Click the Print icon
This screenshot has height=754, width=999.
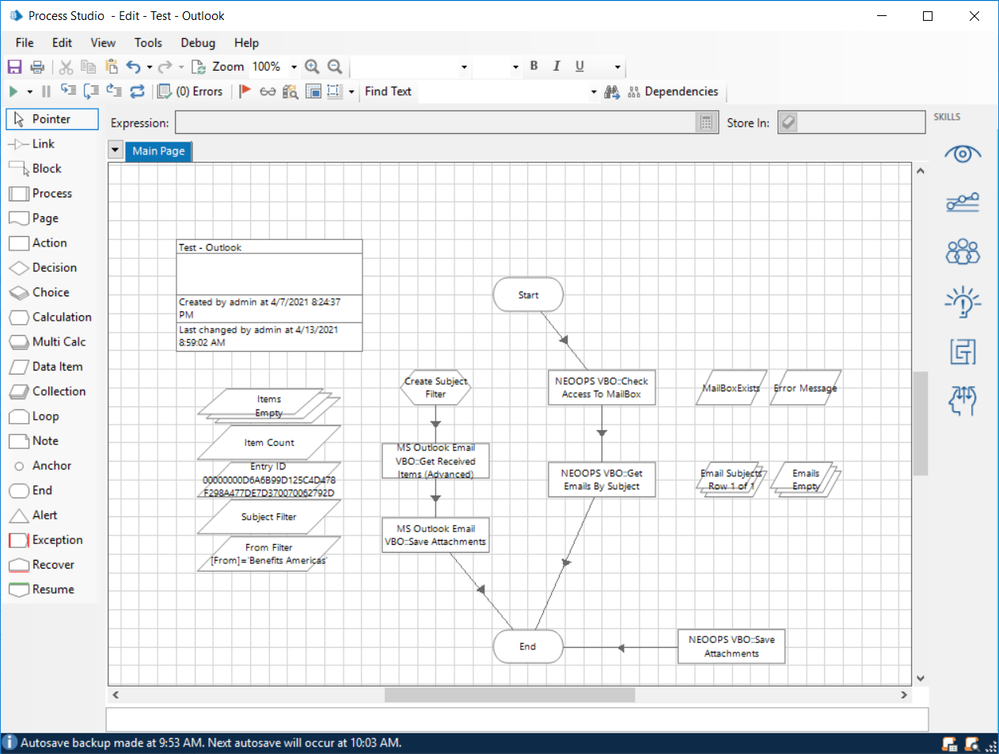pos(37,67)
